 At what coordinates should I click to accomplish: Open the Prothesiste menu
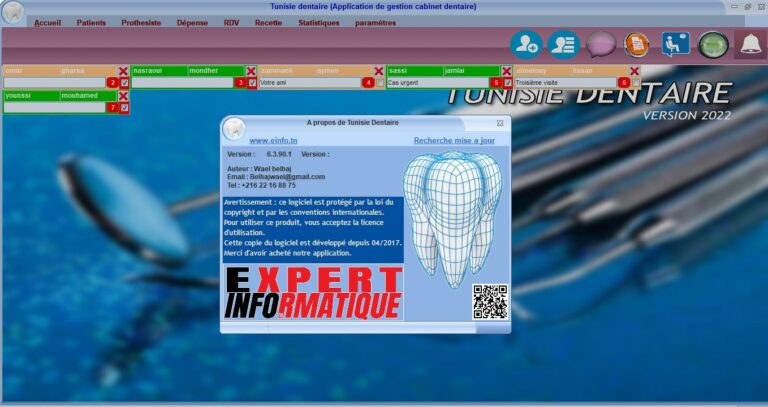click(x=141, y=23)
